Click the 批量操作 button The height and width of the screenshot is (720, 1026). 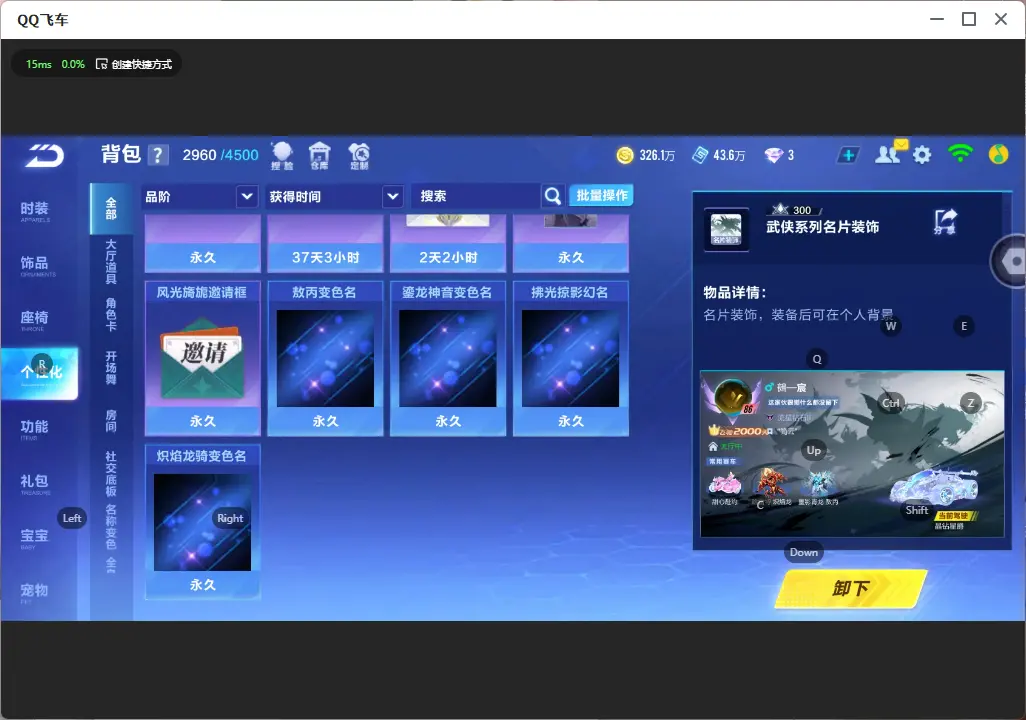(x=601, y=195)
